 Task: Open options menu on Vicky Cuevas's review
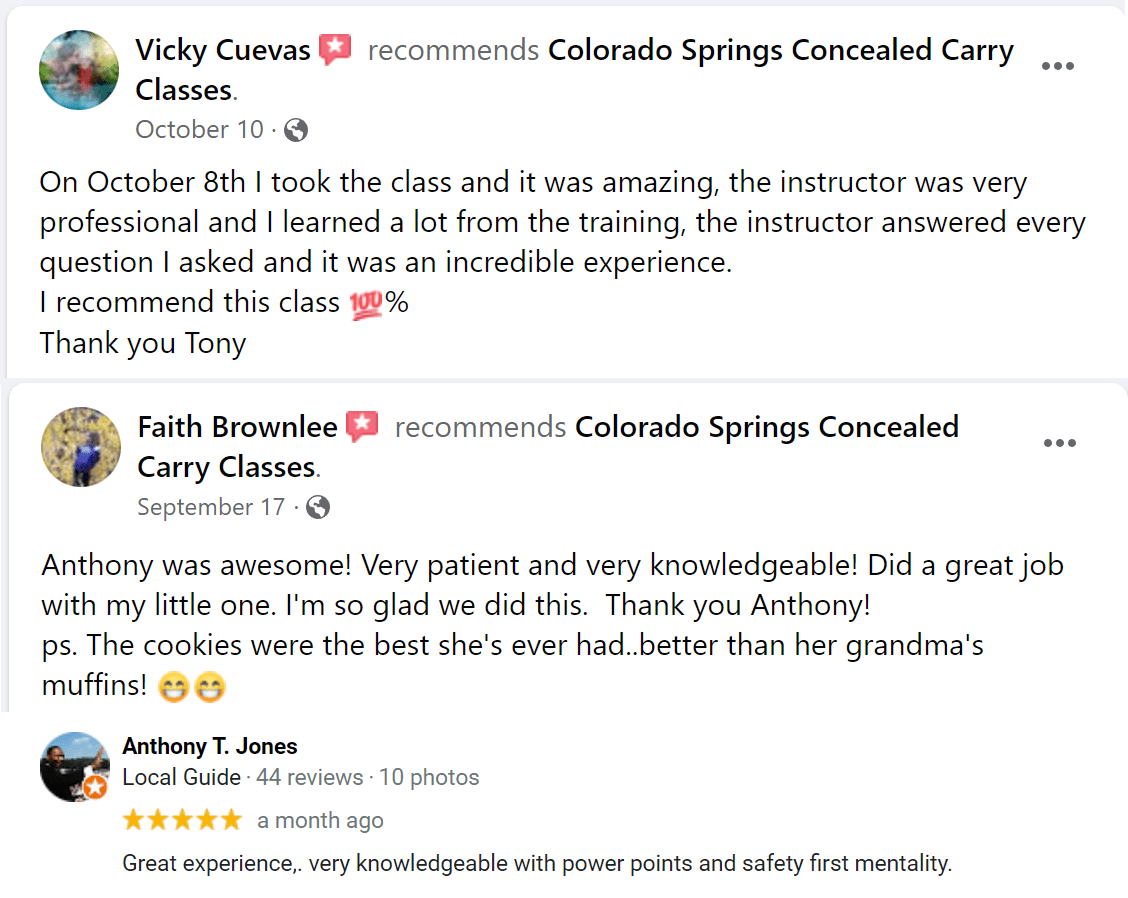point(1058,66)
